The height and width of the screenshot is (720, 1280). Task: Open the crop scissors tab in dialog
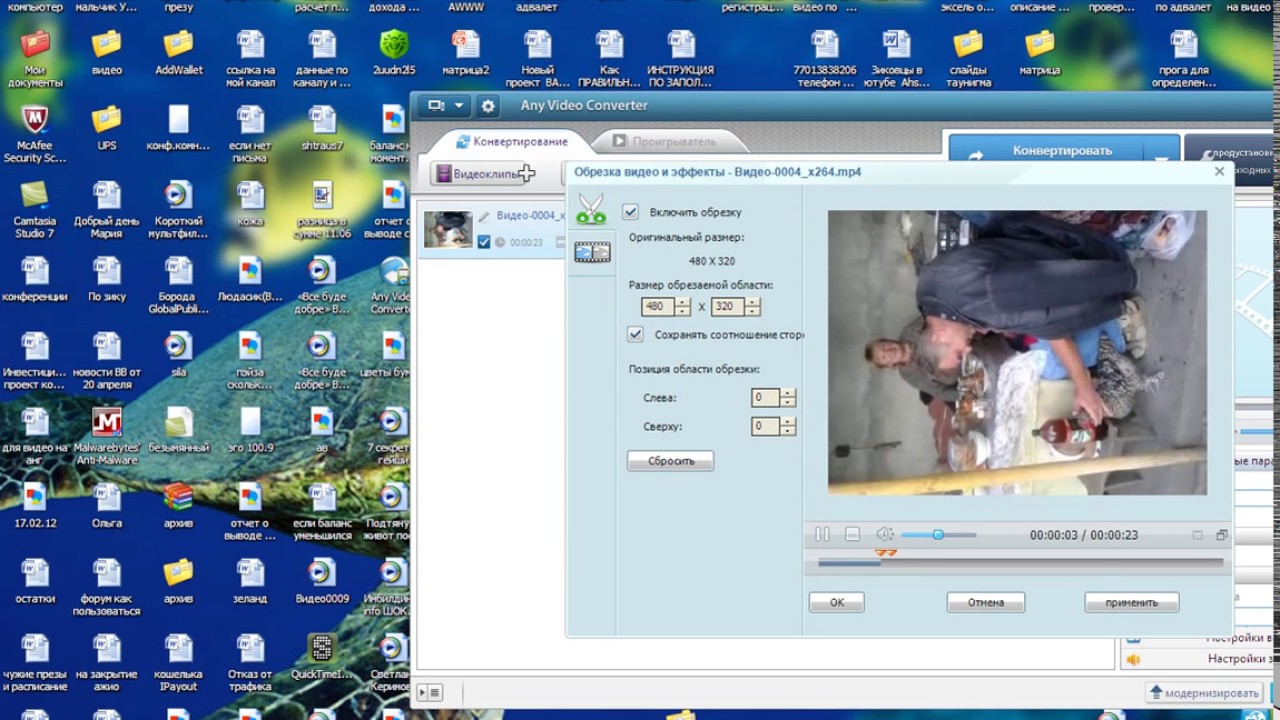591,210
